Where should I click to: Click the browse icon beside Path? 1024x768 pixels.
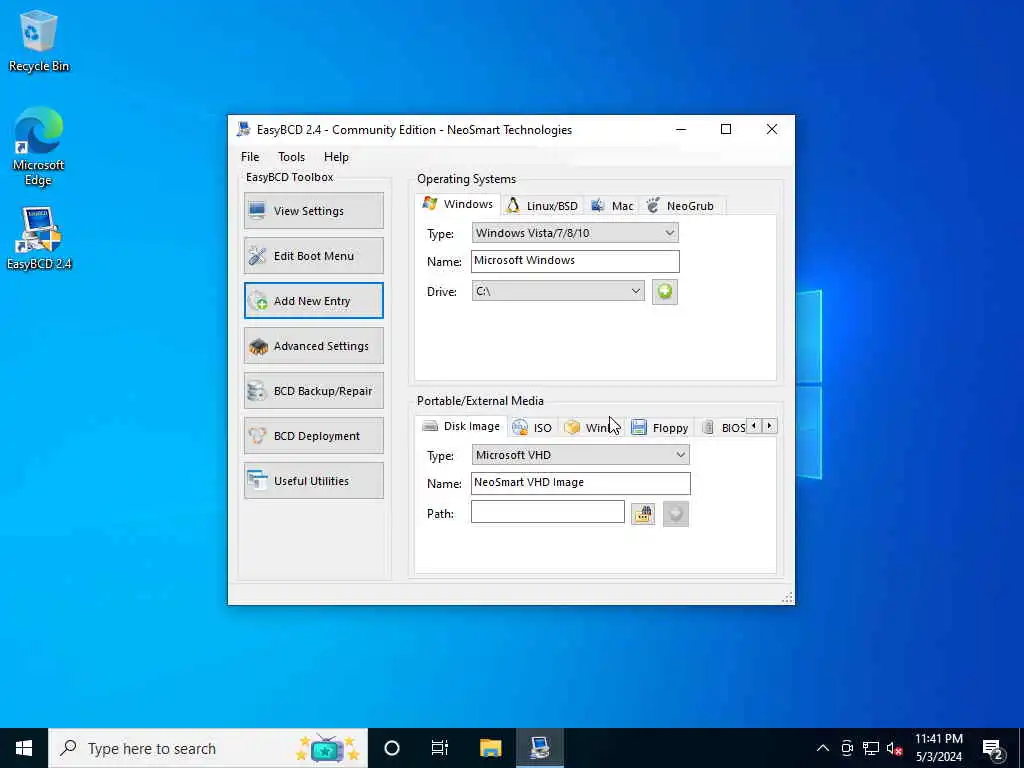coord(643,514)
